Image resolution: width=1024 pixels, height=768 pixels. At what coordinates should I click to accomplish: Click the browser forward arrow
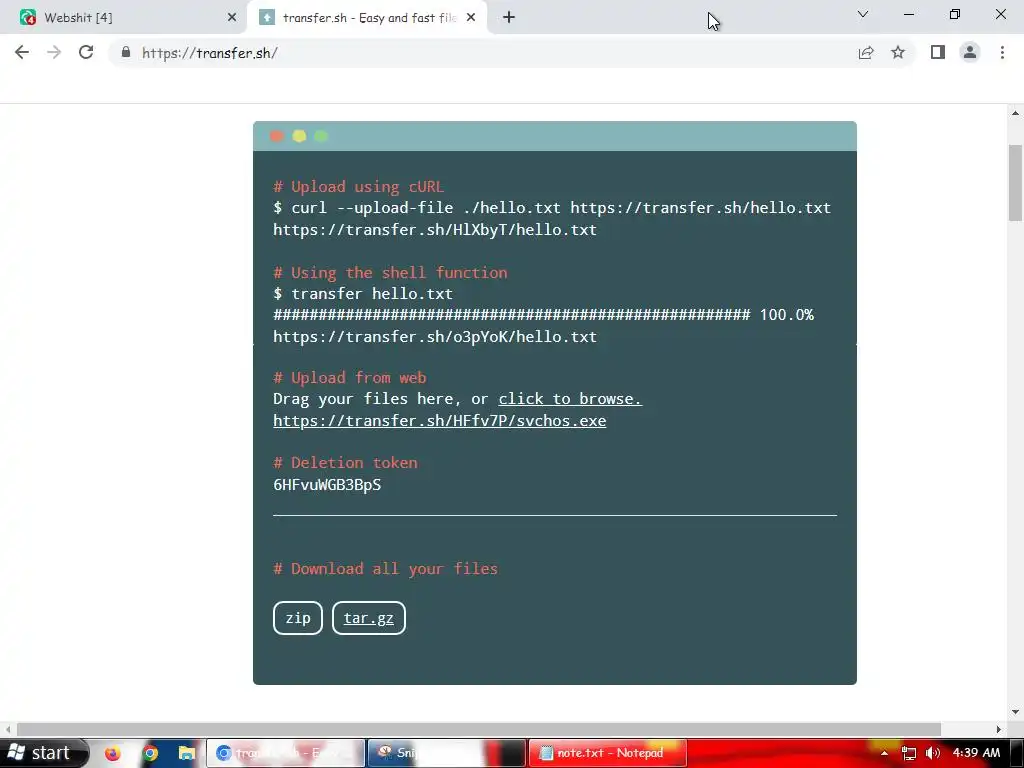tap(54, 52)
